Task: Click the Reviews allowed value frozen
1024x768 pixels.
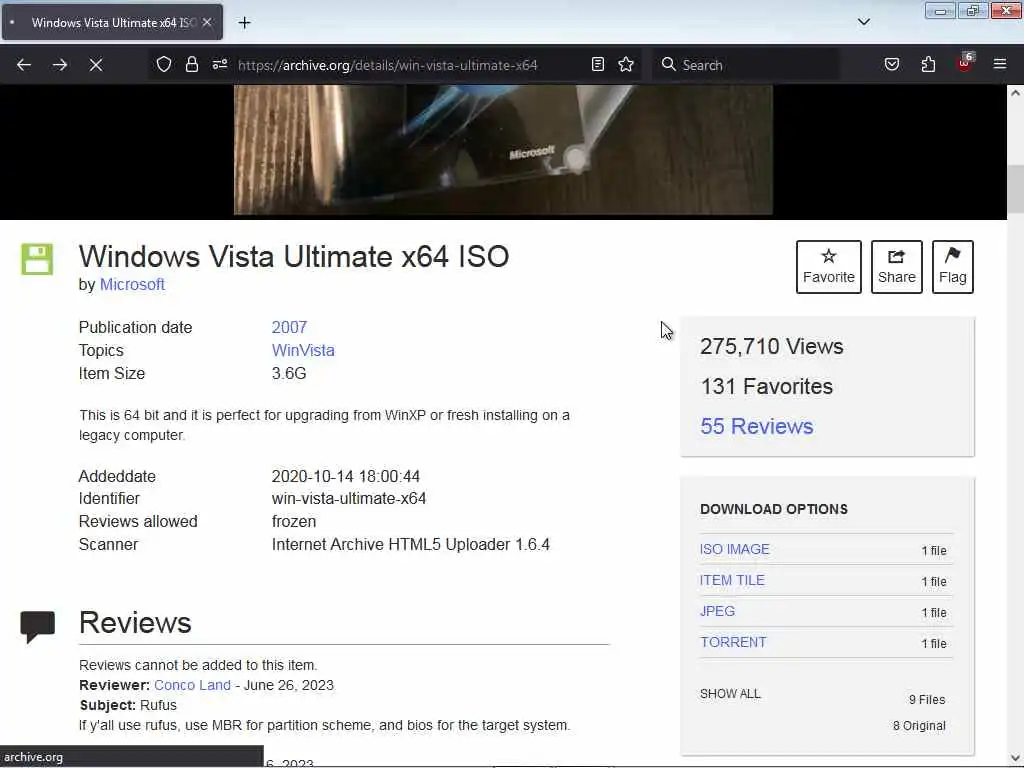Action: [294, 522]
